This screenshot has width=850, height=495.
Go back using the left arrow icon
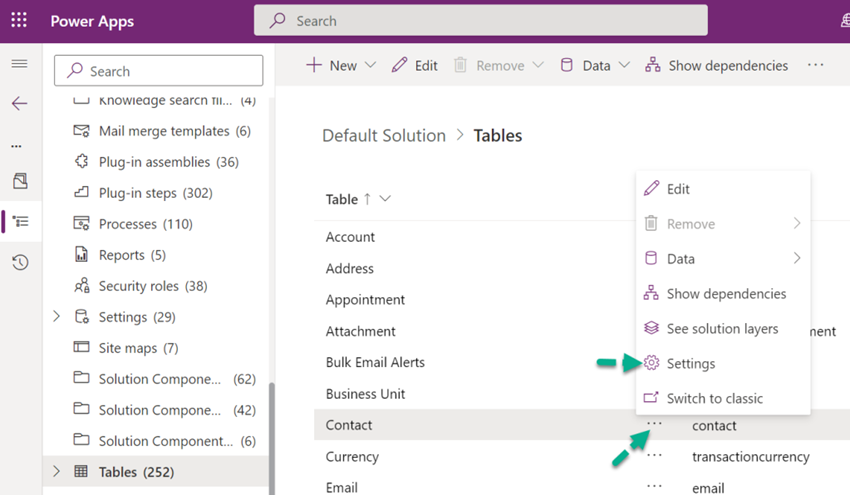(x=20, y=103)
